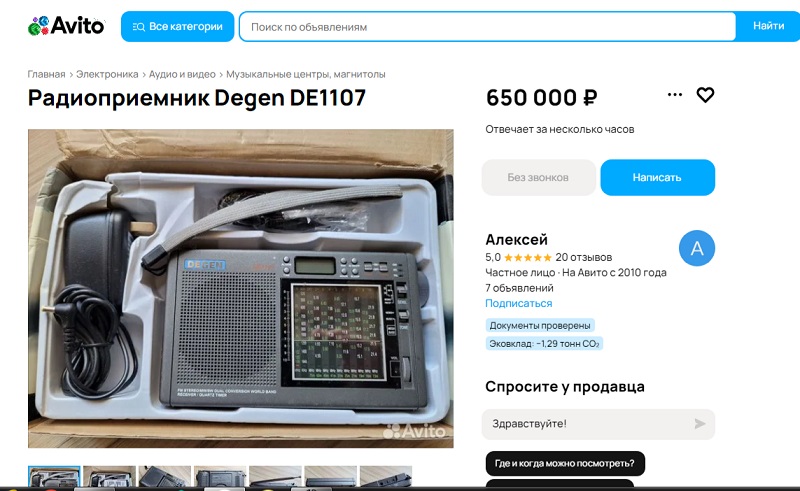Open the Электроника breadcrumb
800x491 pixels.
tap(107, 74)
